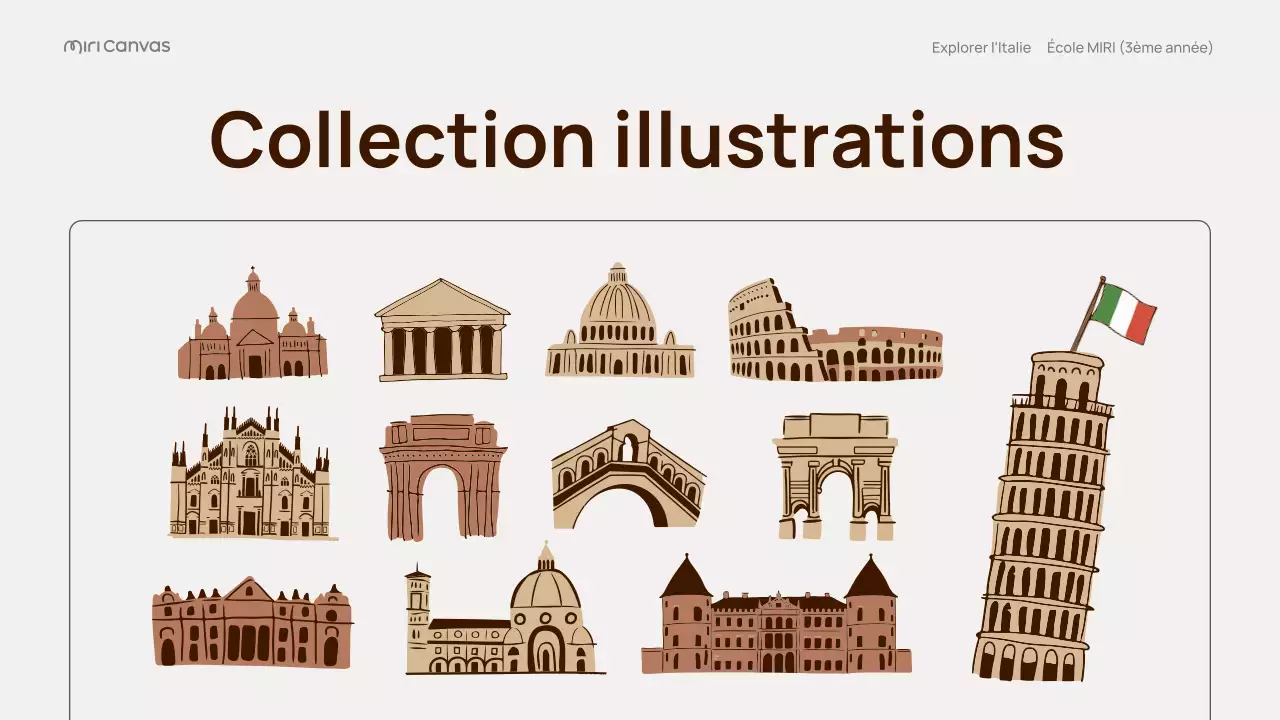Image resolution: width=1280 pixels, height=720 pixels.
Task: Open the Explorer l'Italie link
Action: coord(981,47)
